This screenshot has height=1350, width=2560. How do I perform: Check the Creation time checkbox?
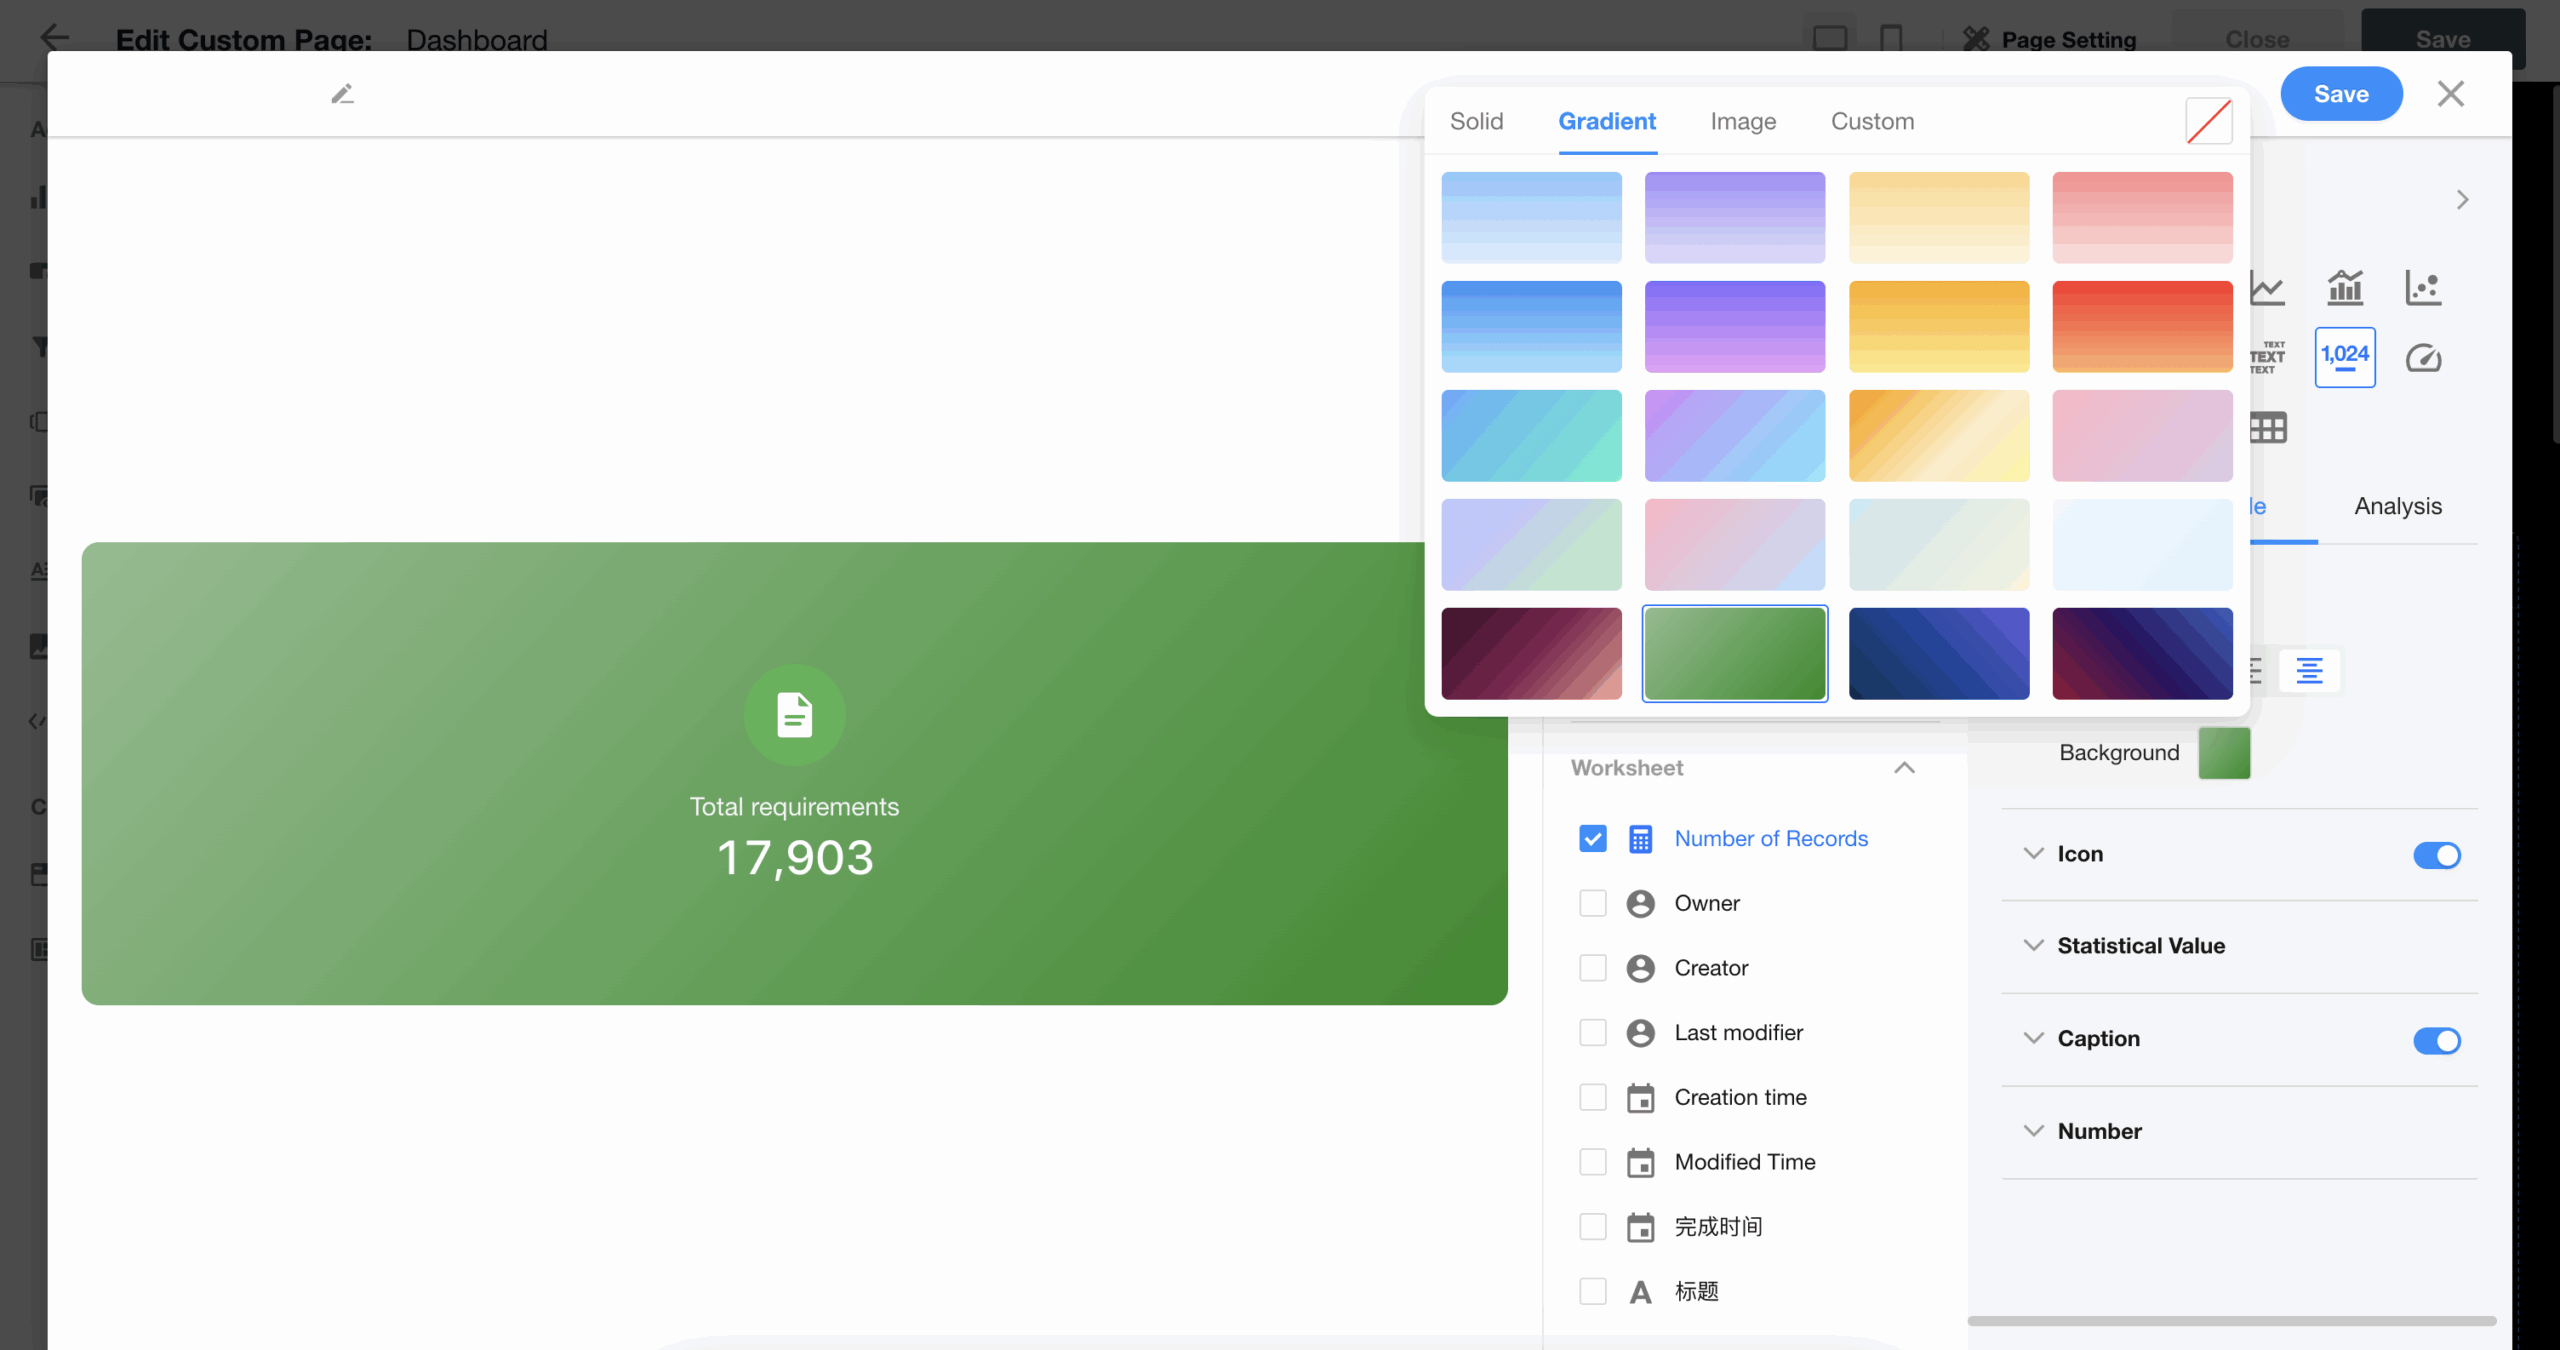click(x=1593, y=1098)
